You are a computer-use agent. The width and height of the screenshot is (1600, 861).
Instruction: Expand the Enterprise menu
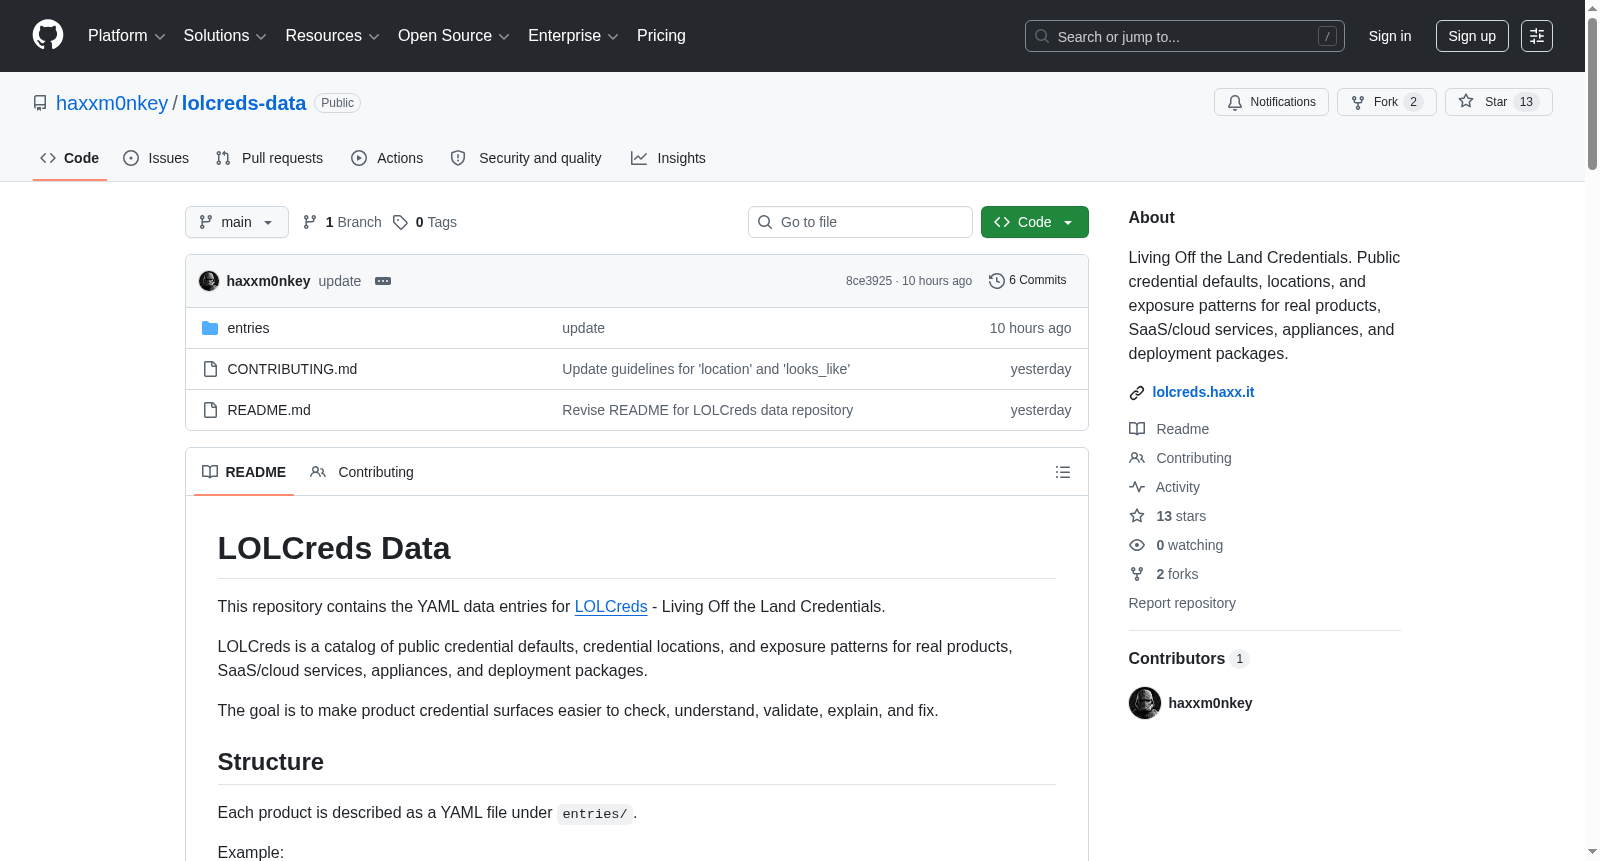[x=573, y=36]
